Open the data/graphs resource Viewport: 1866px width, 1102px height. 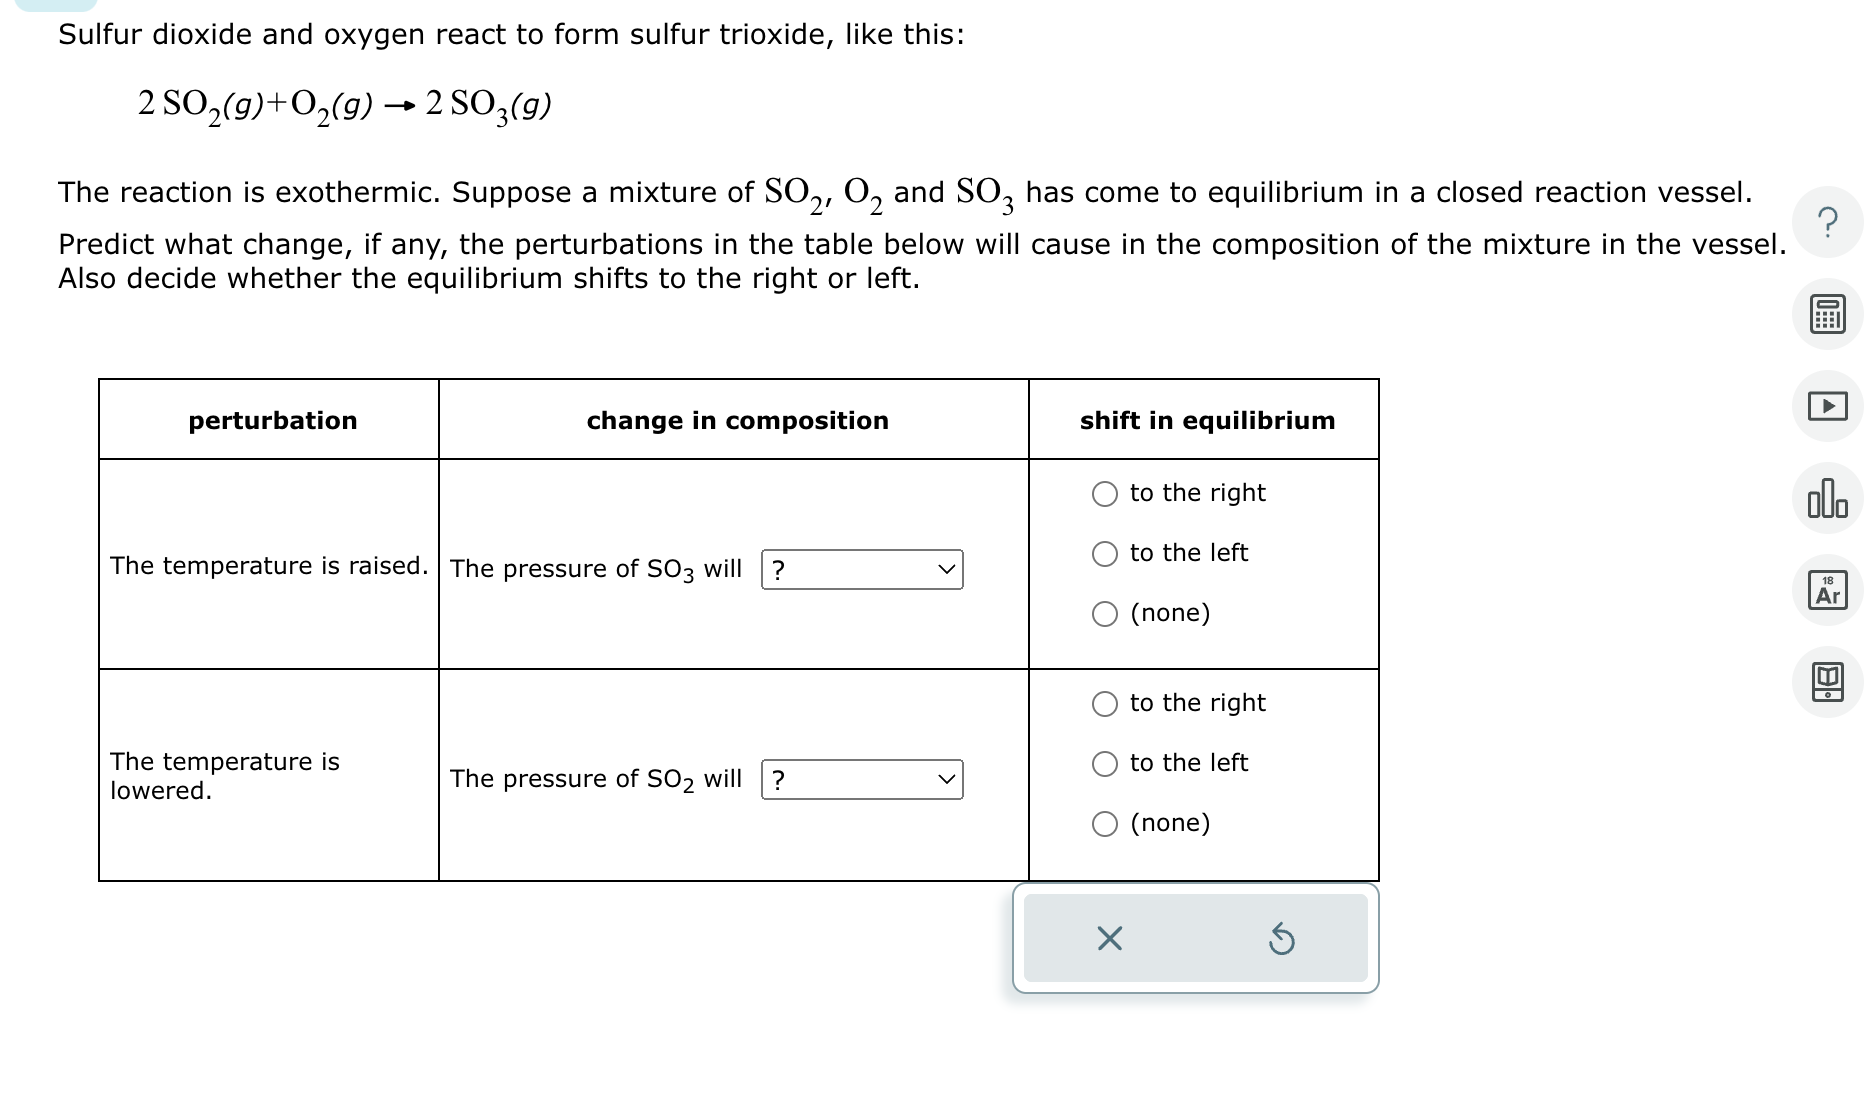(1828, 497)
